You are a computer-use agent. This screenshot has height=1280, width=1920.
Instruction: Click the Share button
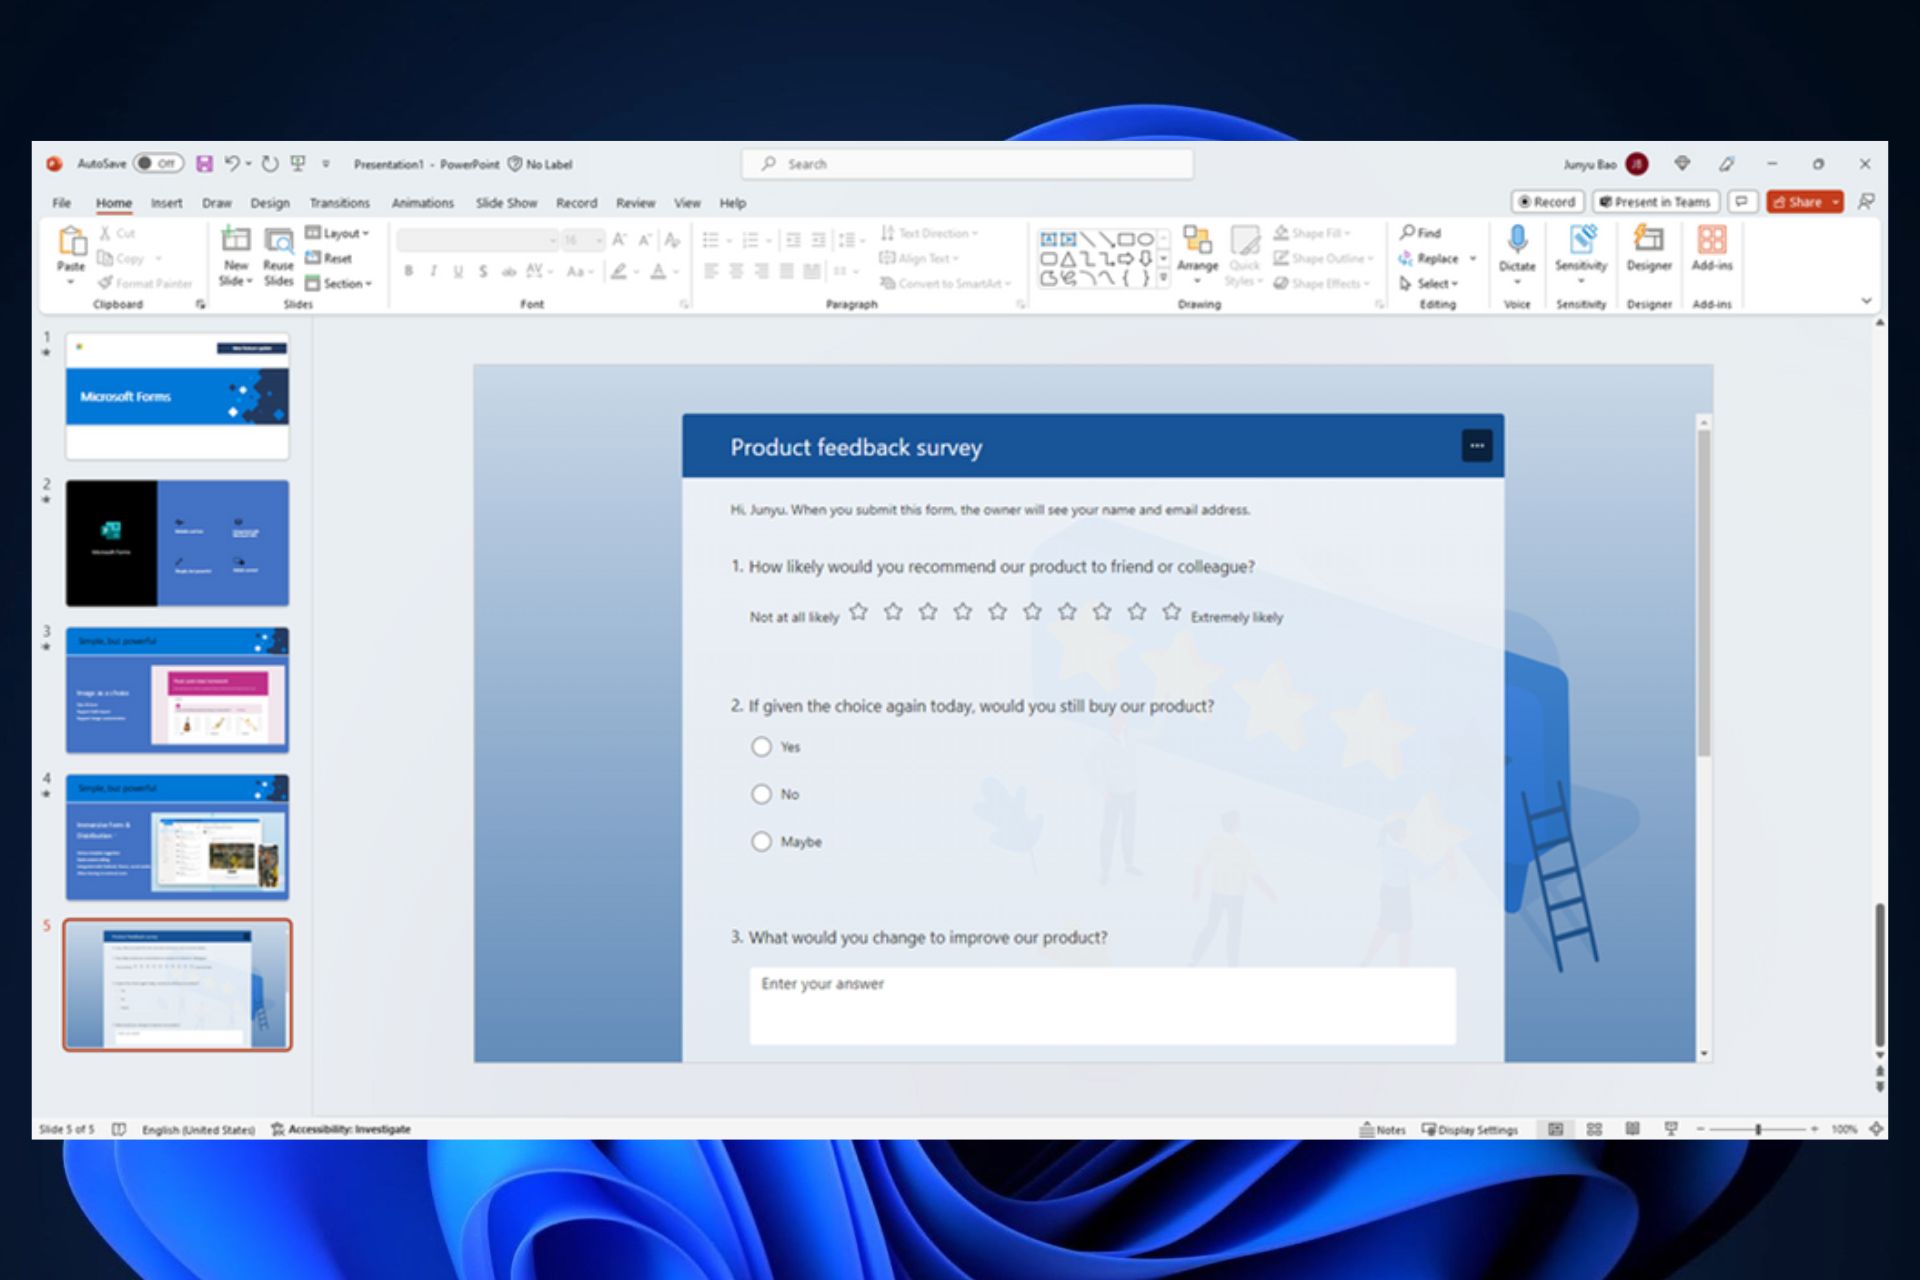[1798, 202]
